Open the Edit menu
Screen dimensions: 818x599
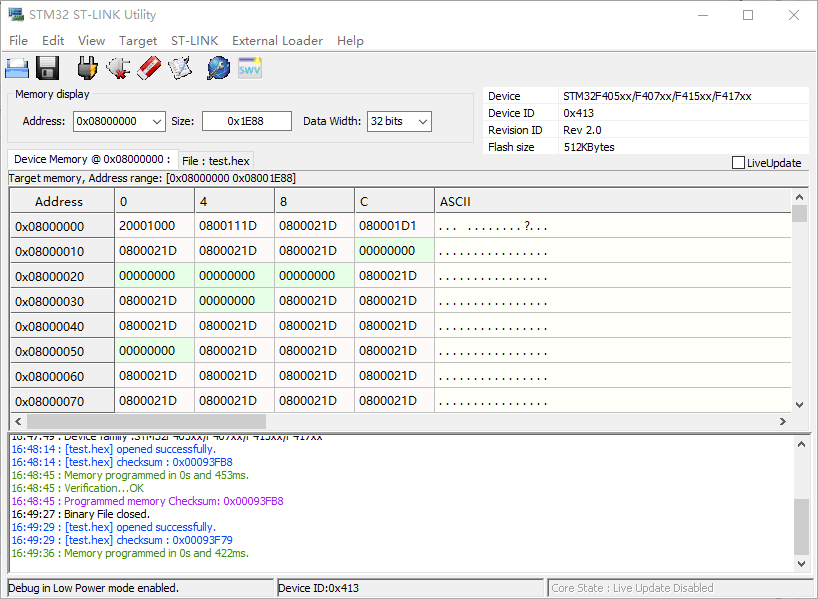pyautogui.click(x=53, y=41)
